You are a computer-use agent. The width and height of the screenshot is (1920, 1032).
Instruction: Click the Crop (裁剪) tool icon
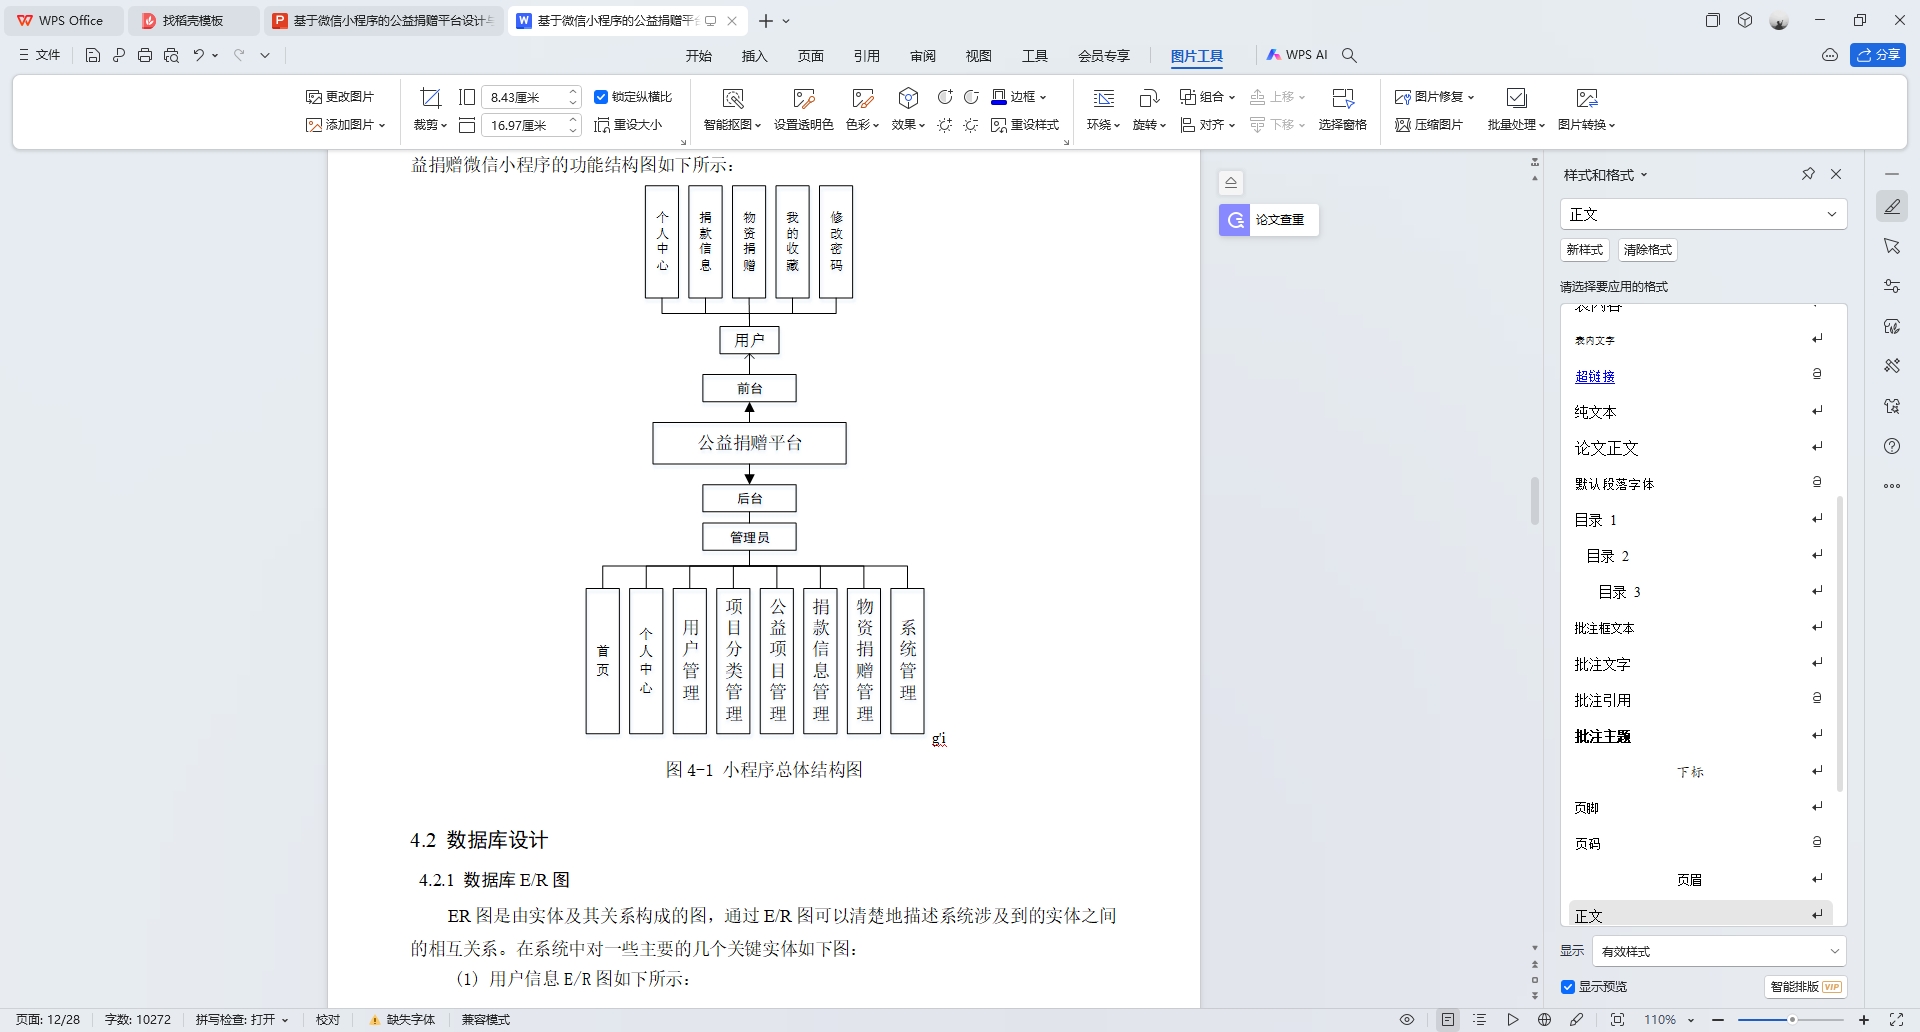(431, 98)
